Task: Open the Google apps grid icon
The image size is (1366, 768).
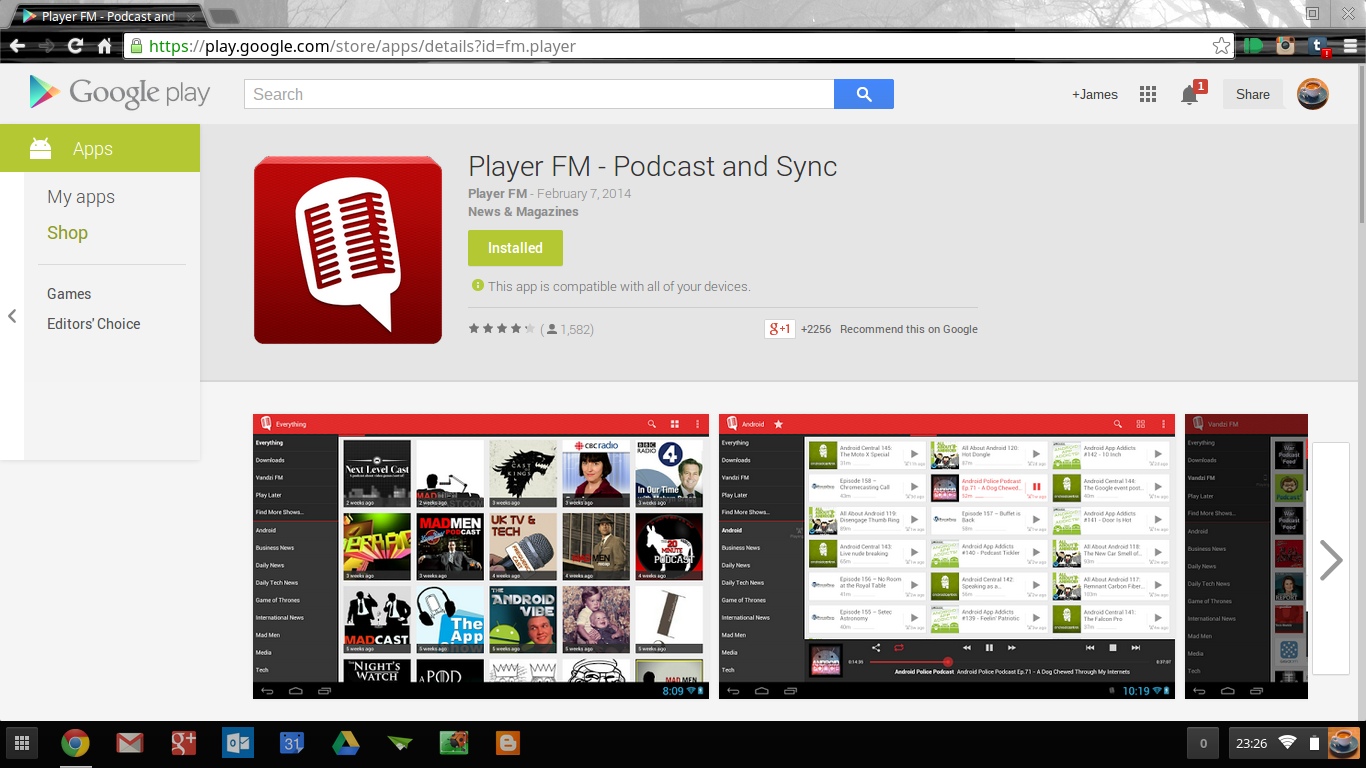Action: click(x=1148, y=94)
